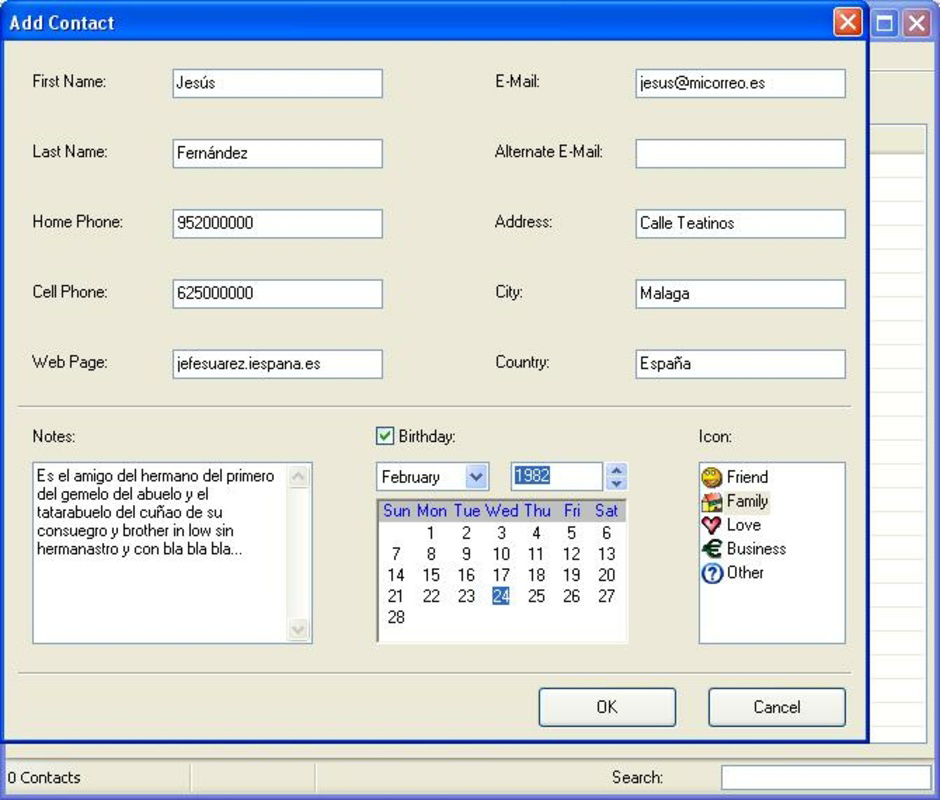
Task: Choose the Family house icon
Action: point(712,501)
